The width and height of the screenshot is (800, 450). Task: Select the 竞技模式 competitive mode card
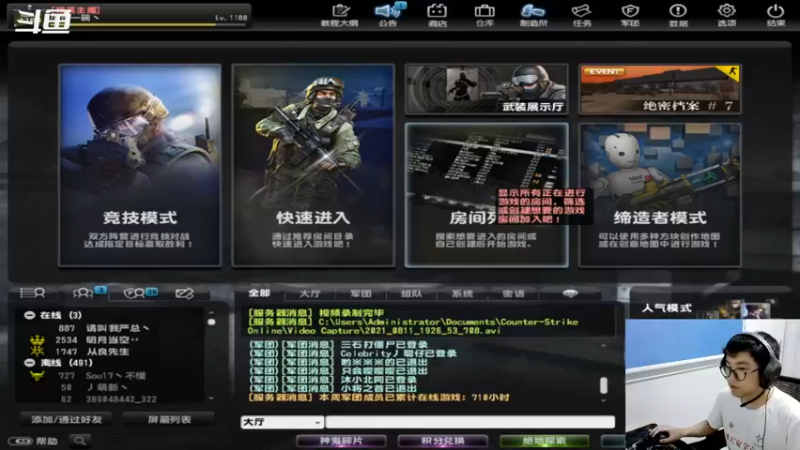tap(140, 165)
